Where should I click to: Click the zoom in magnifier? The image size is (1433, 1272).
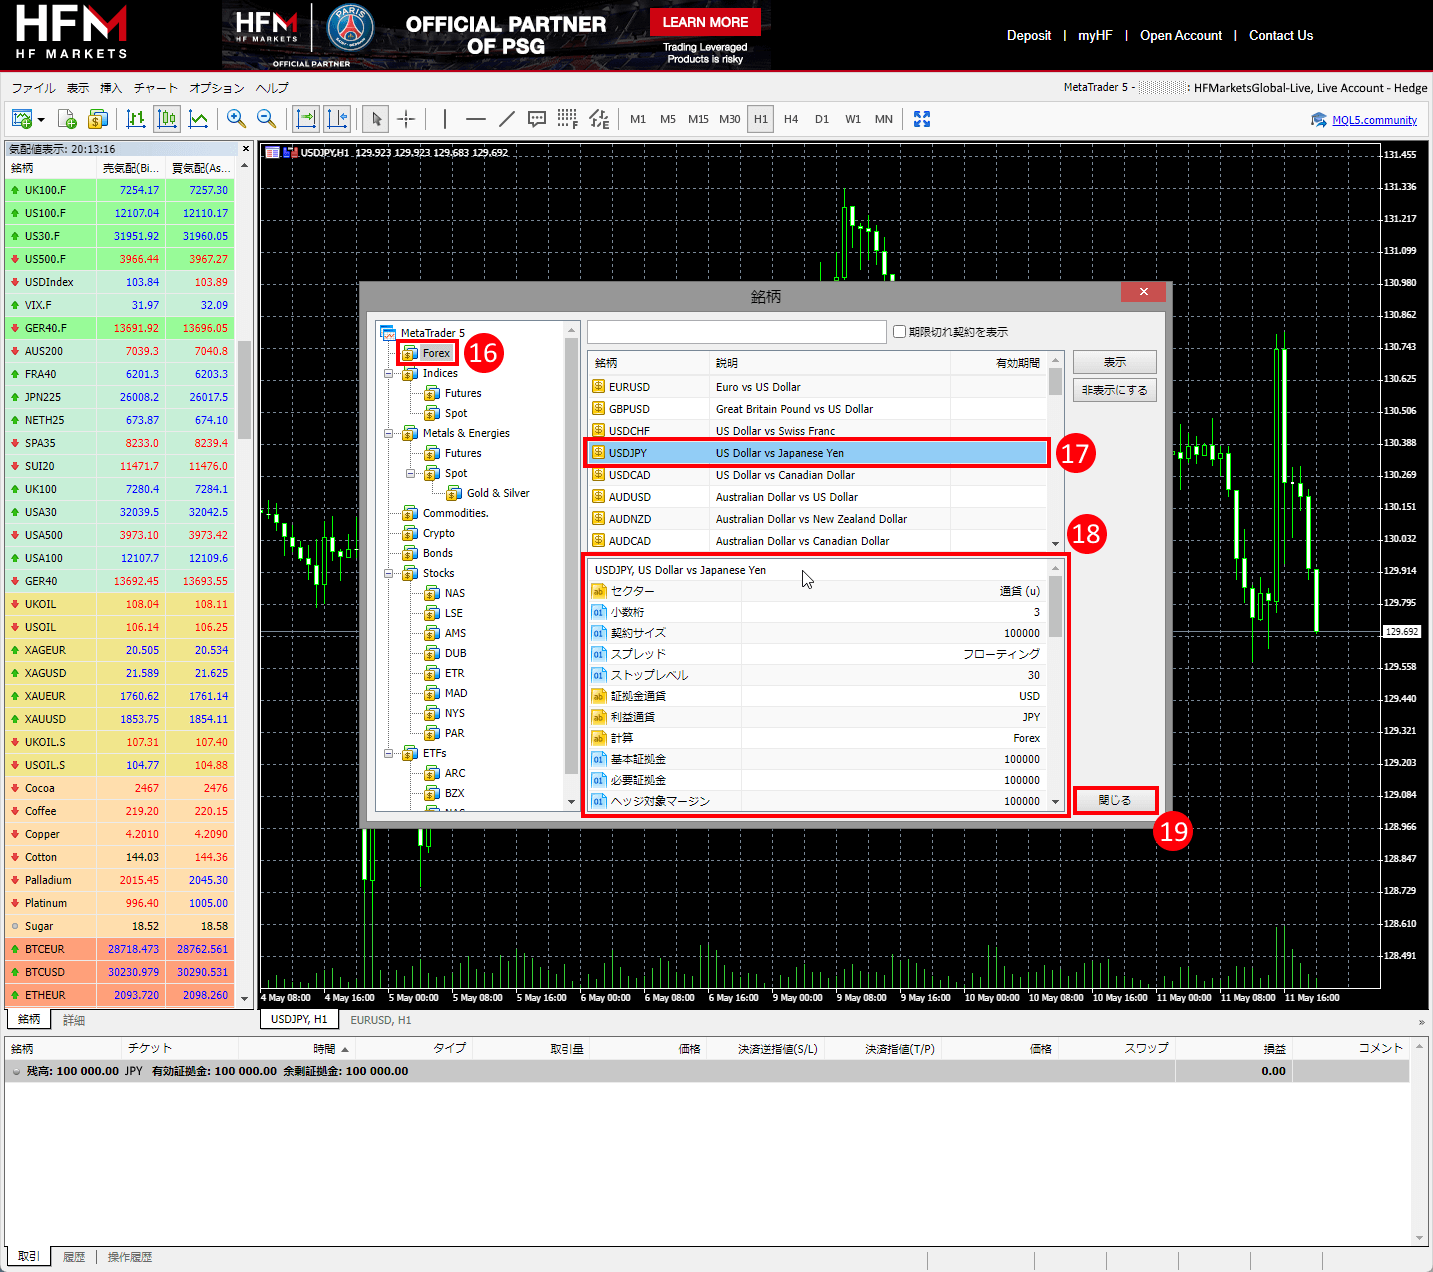(x=236, y=119)
